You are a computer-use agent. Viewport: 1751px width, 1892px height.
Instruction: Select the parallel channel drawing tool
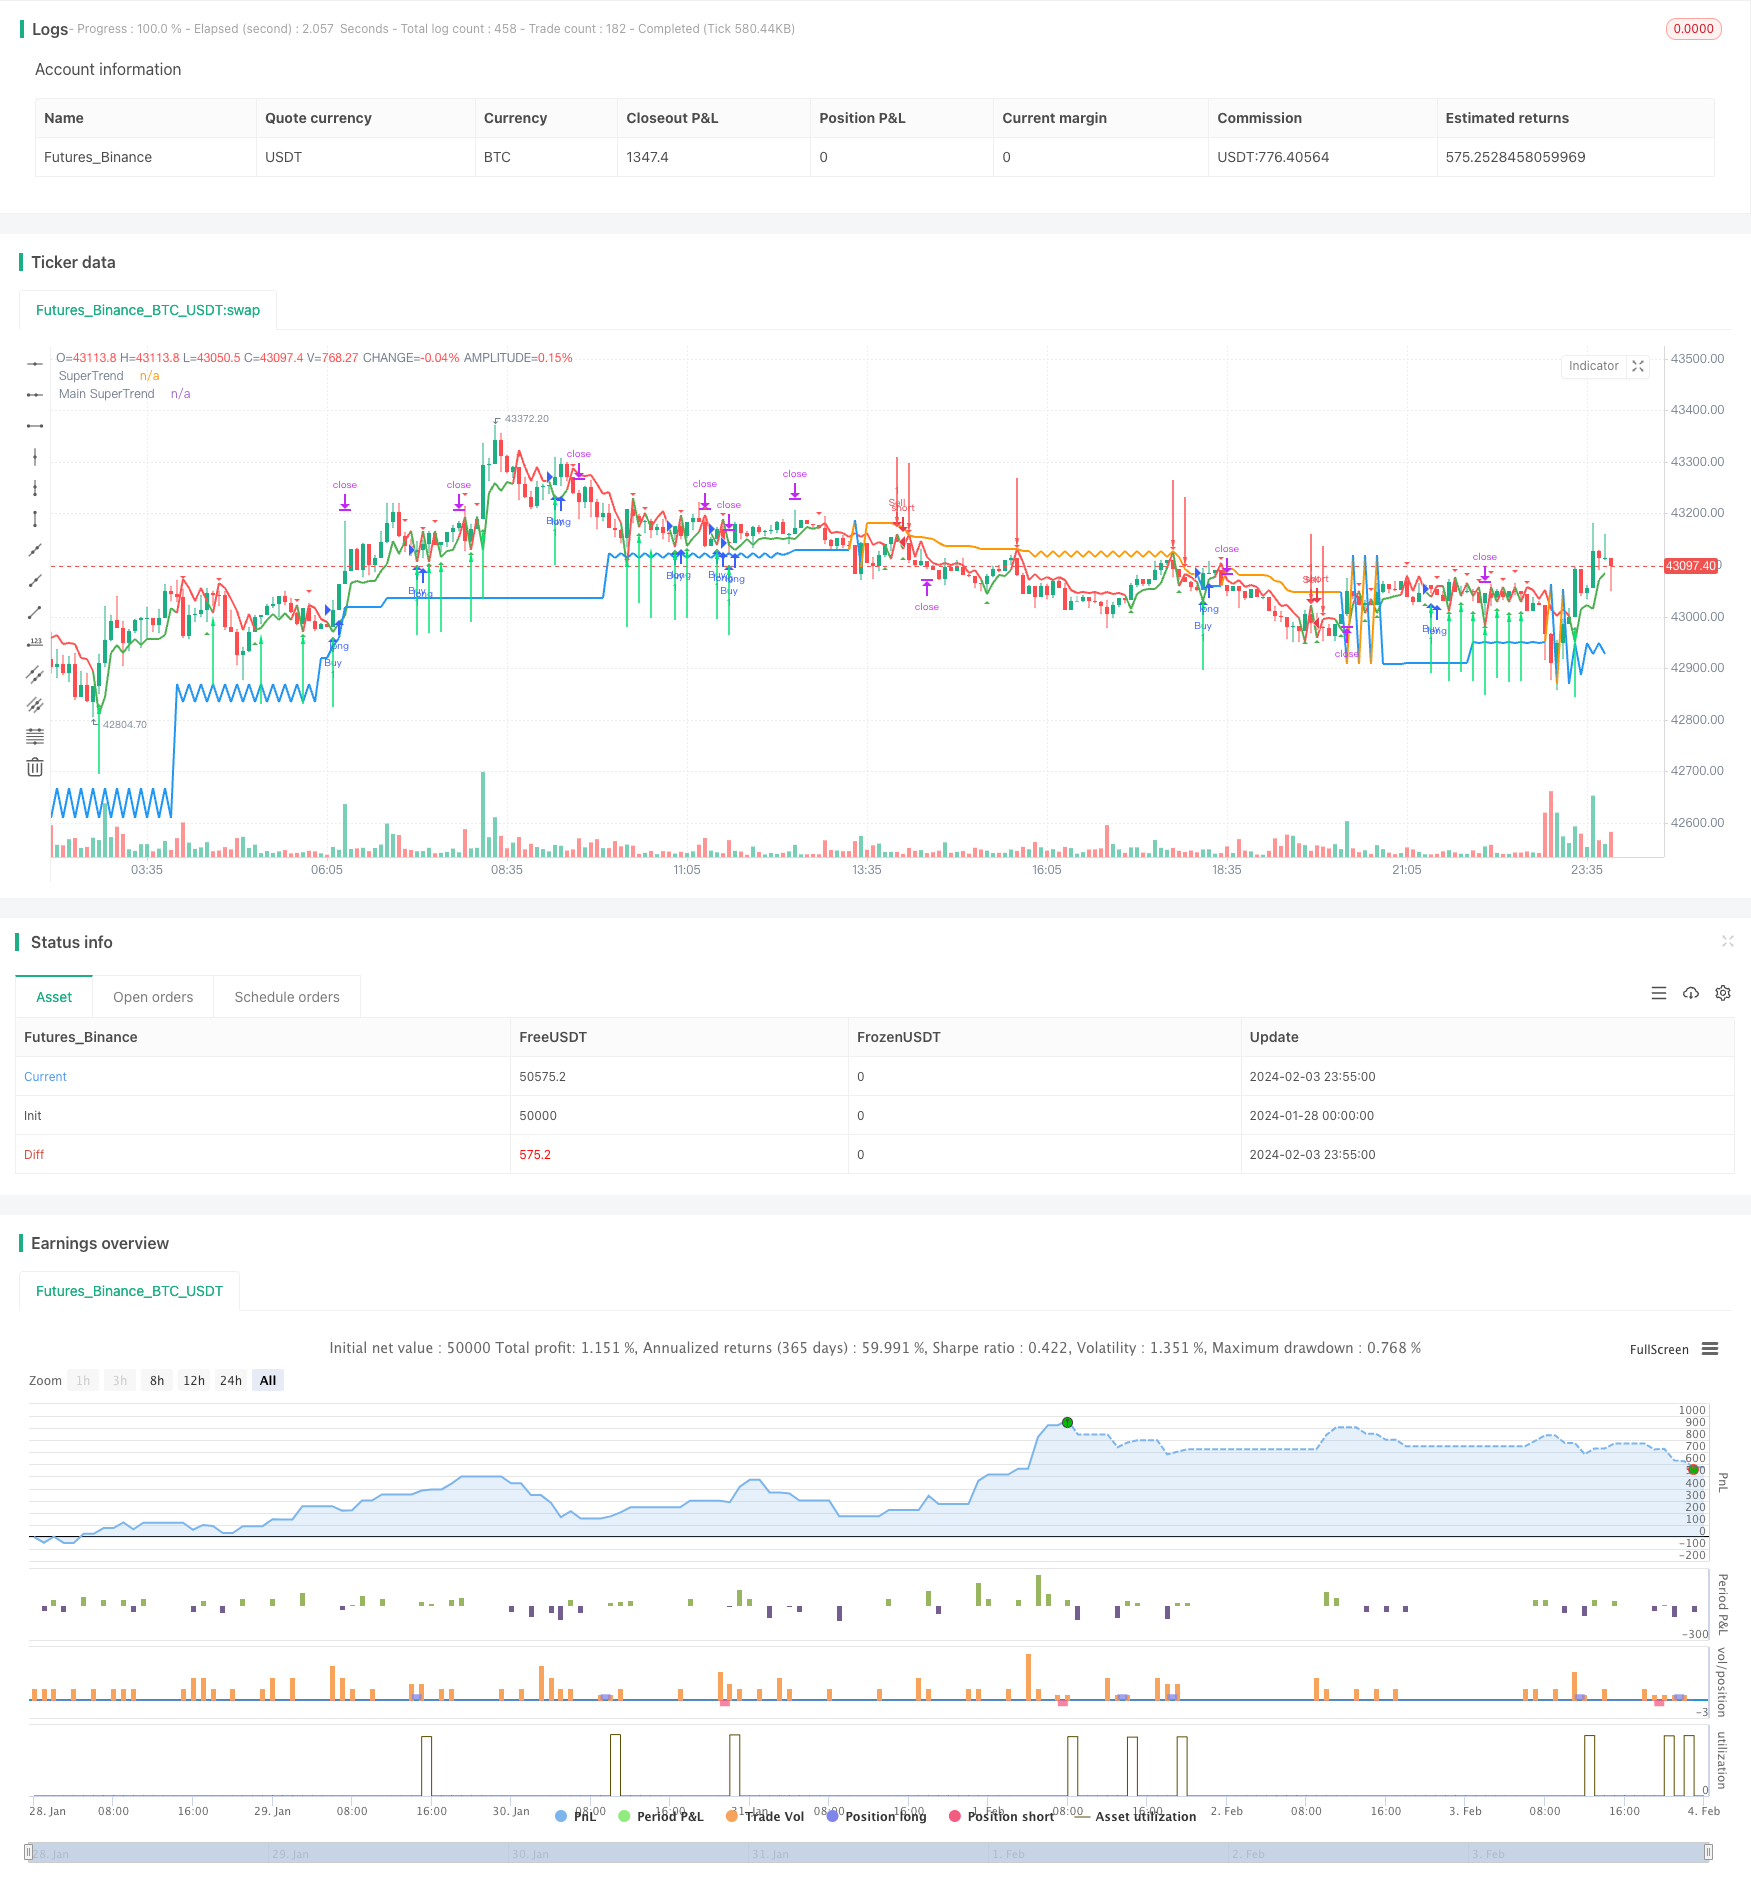[35, 674]
